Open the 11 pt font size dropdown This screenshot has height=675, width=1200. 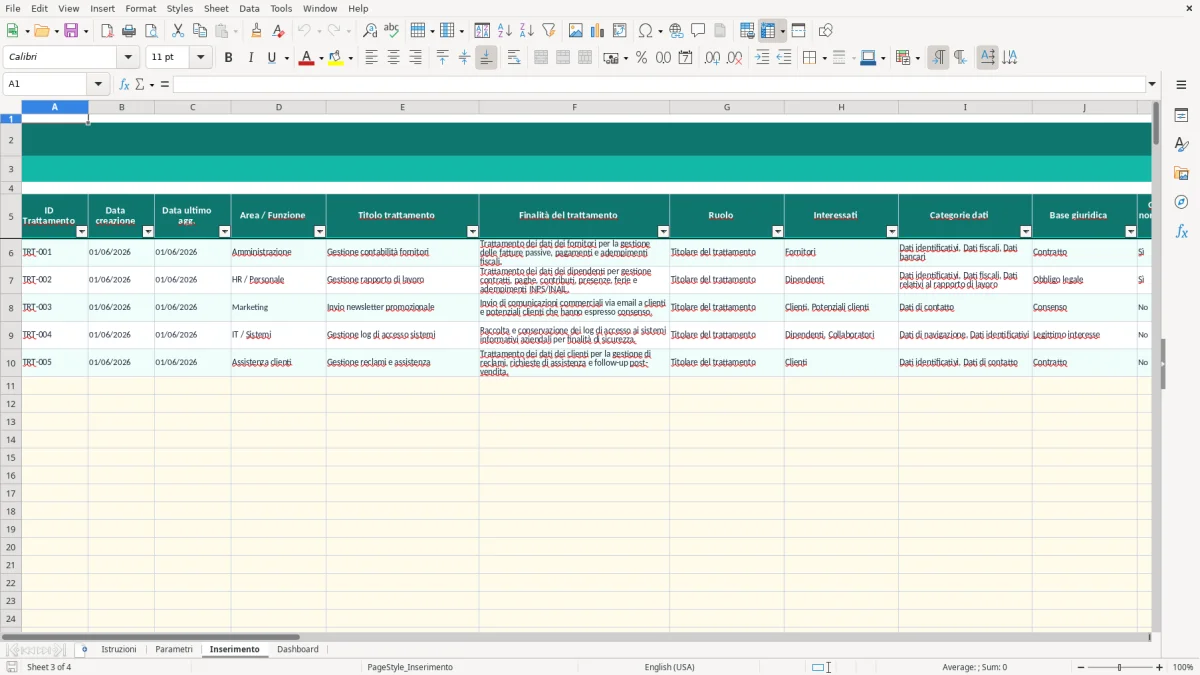click(200, 58)
